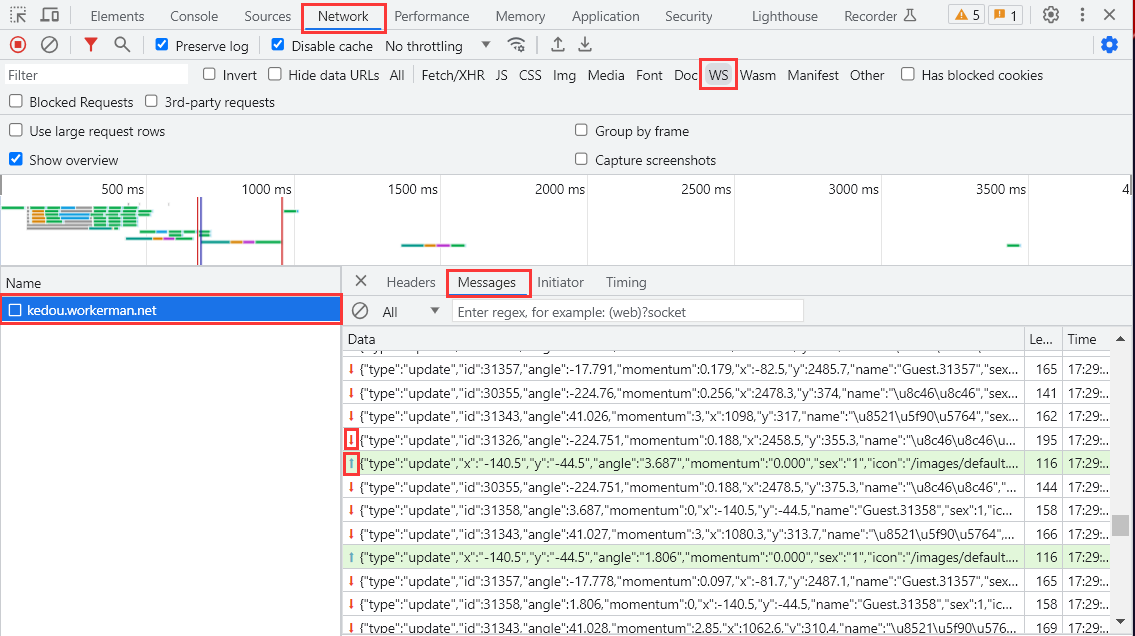The height and width of the screenshot is (636, 1135).
Task: Enable the Capture screenshots checkbox
Action: click(x=581, y=160)
